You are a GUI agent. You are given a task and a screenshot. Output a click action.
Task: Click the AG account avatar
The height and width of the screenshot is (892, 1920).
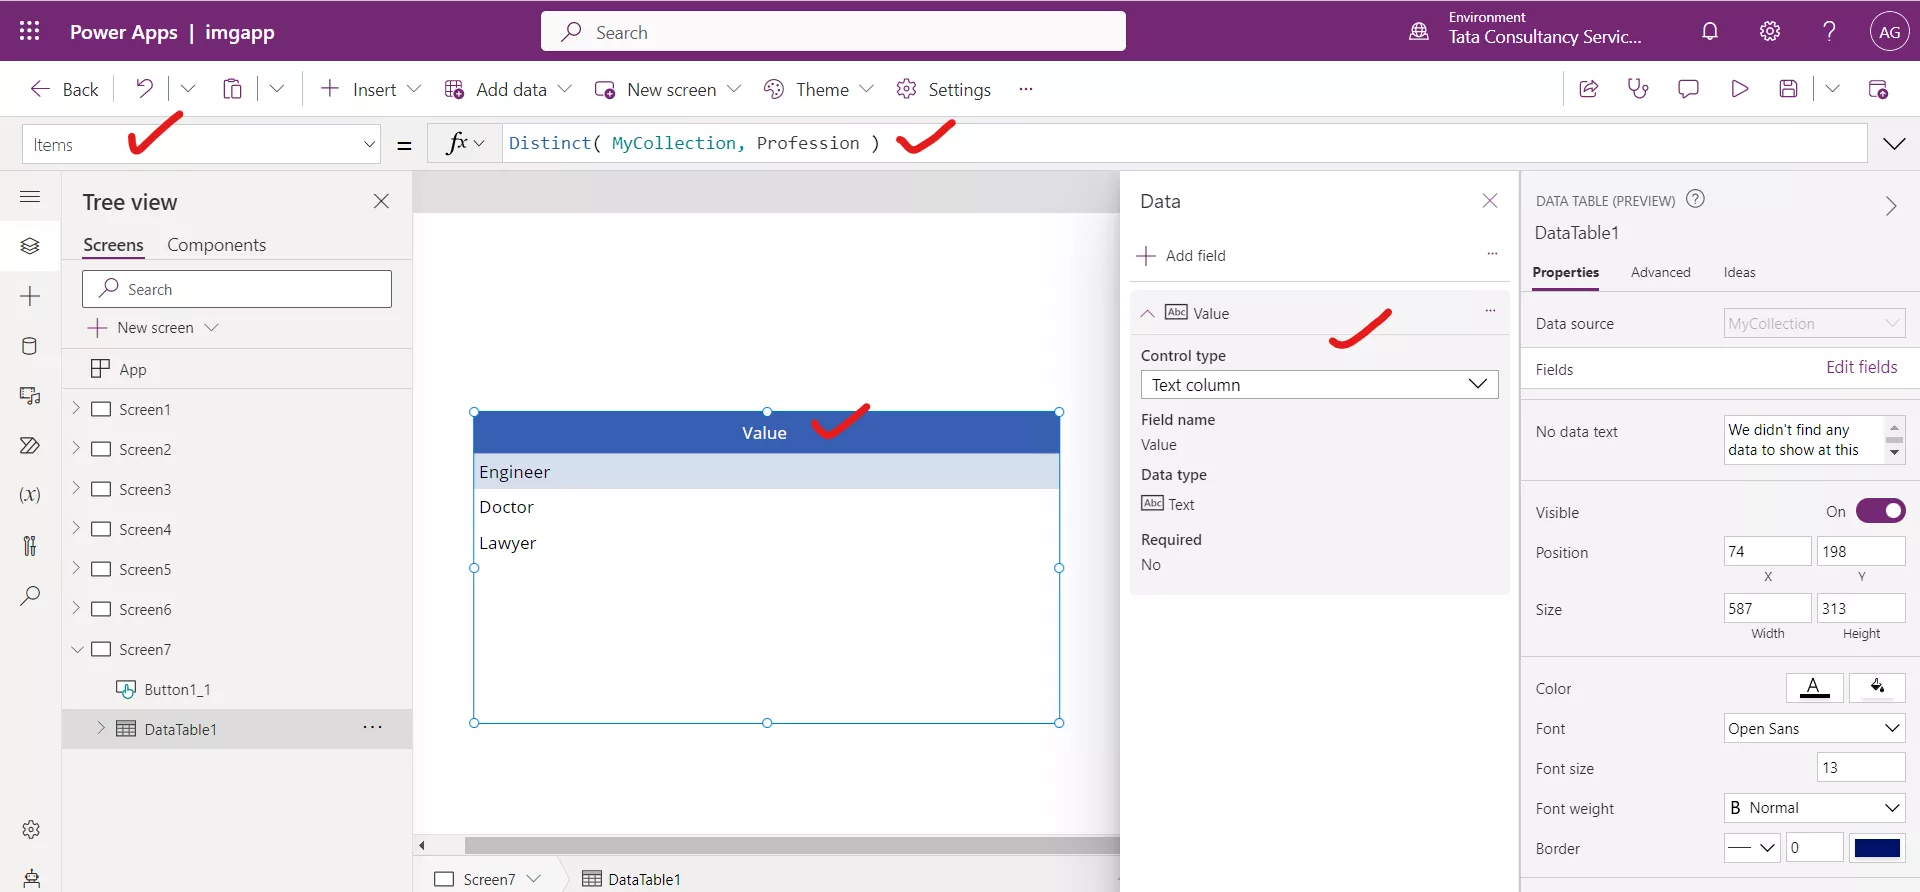tap(1889, 31)
